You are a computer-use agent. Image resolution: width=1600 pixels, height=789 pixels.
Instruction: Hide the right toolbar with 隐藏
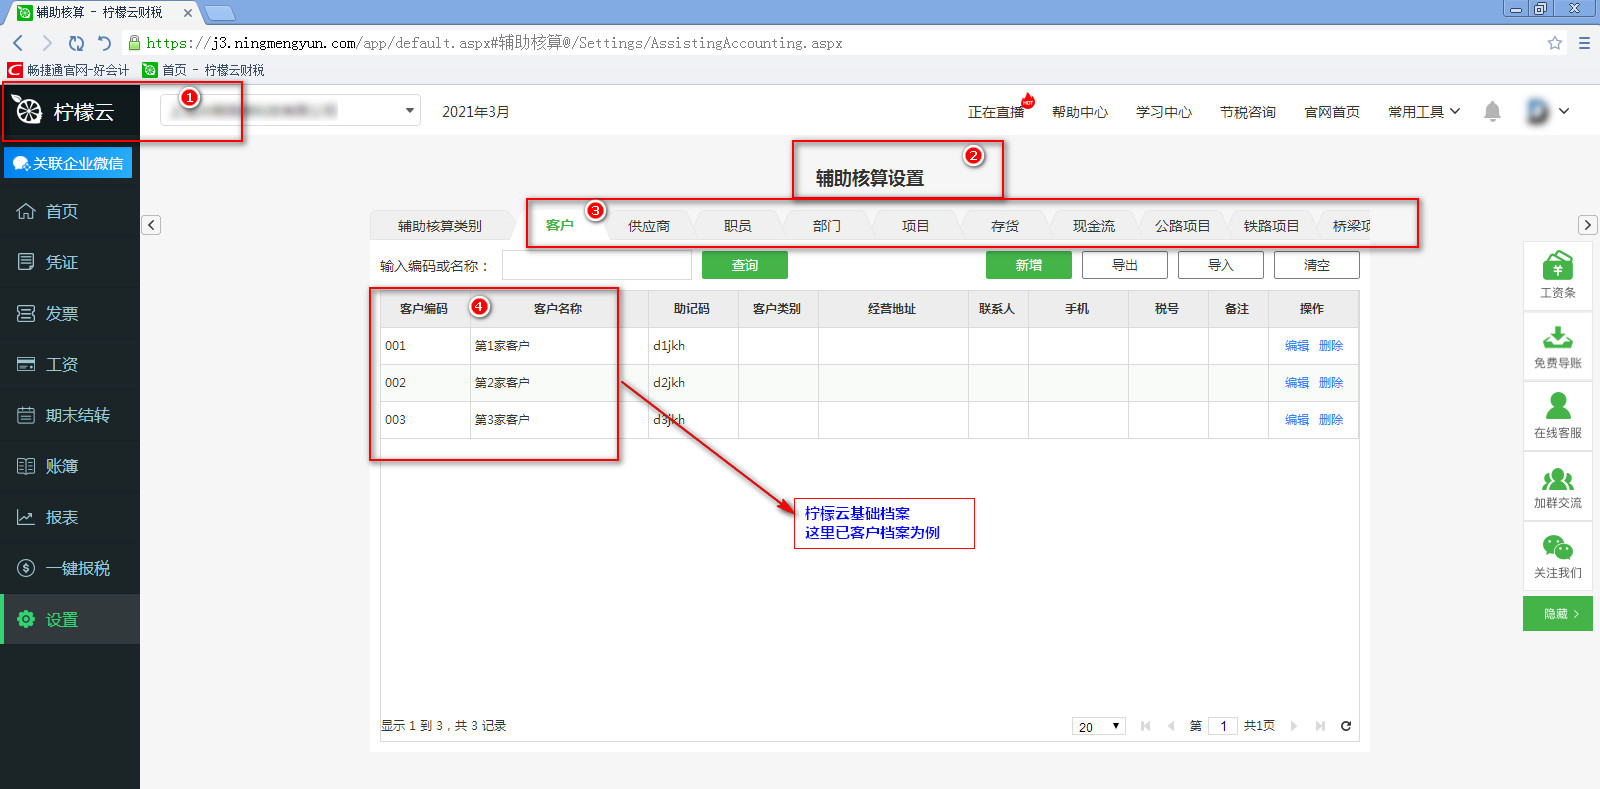click(1557, 614)
